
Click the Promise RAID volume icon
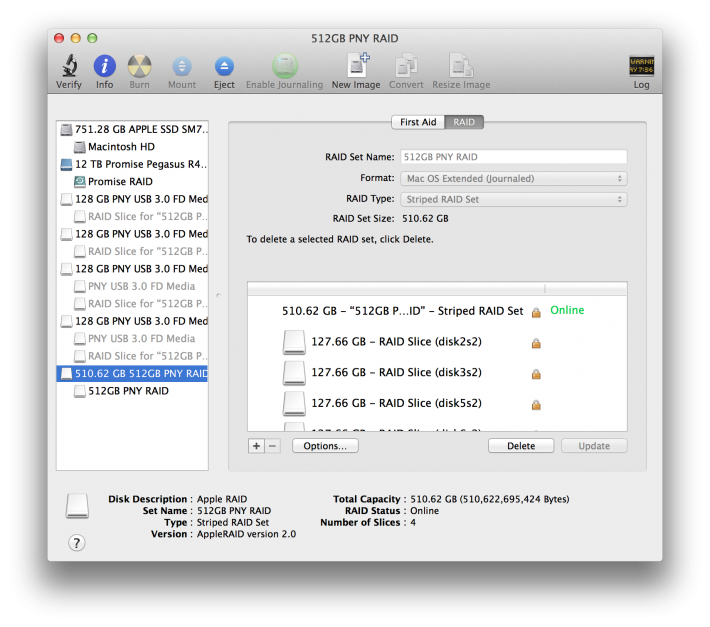80,182
